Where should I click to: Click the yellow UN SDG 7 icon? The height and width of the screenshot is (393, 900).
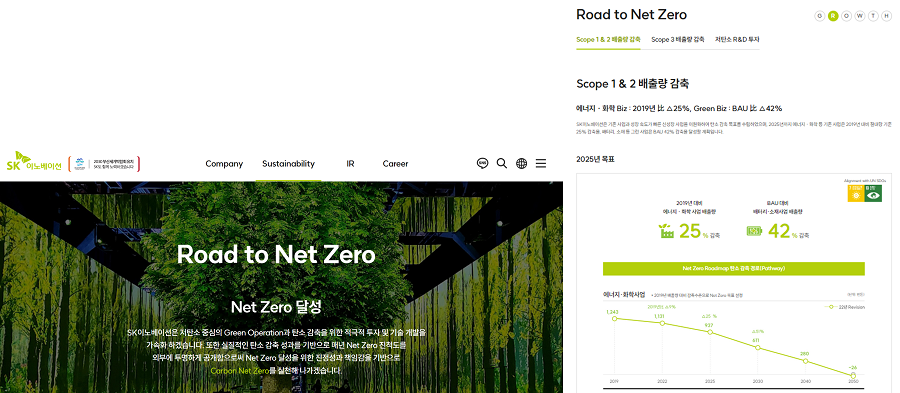[856, 193]
